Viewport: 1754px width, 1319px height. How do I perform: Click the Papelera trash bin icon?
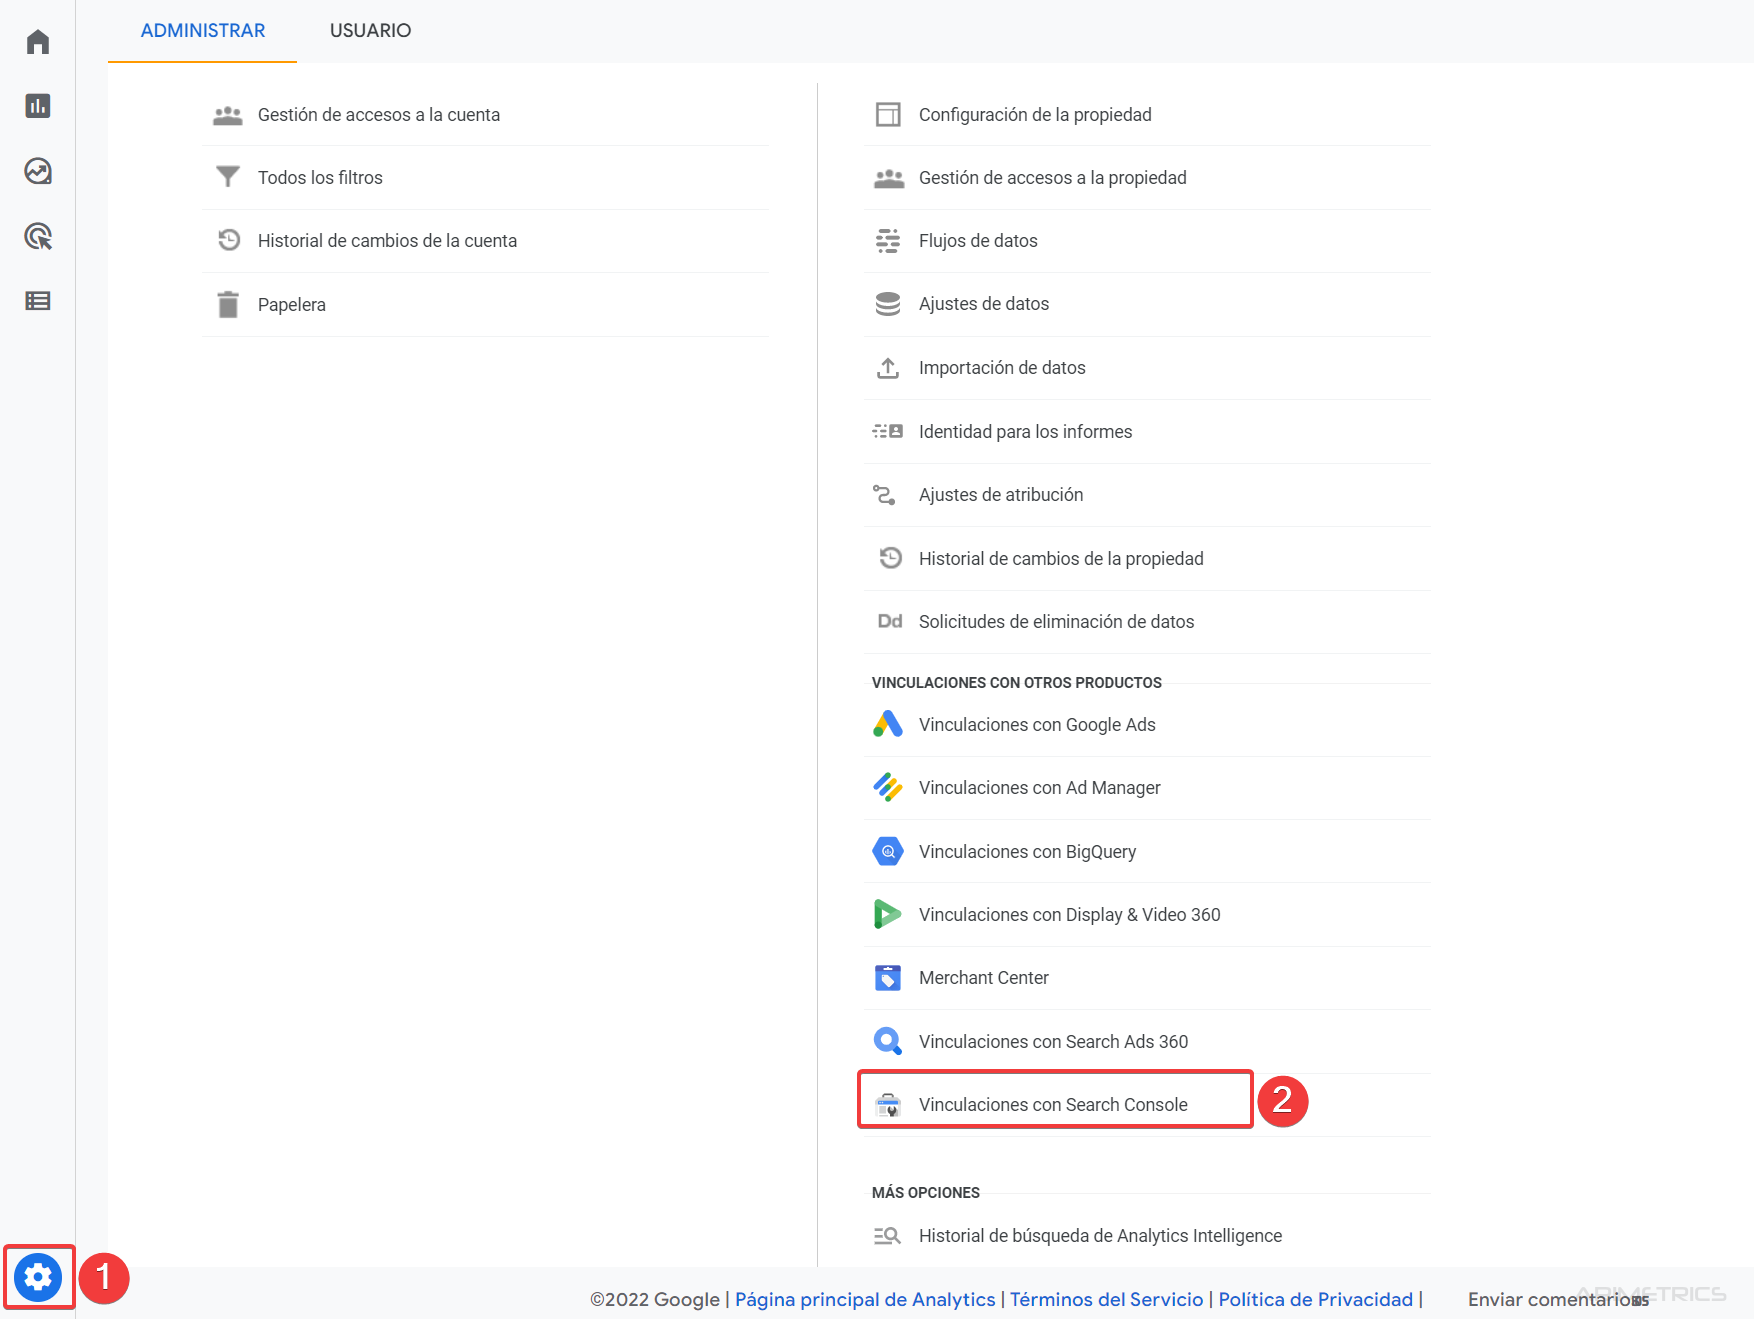pos(228,304)
